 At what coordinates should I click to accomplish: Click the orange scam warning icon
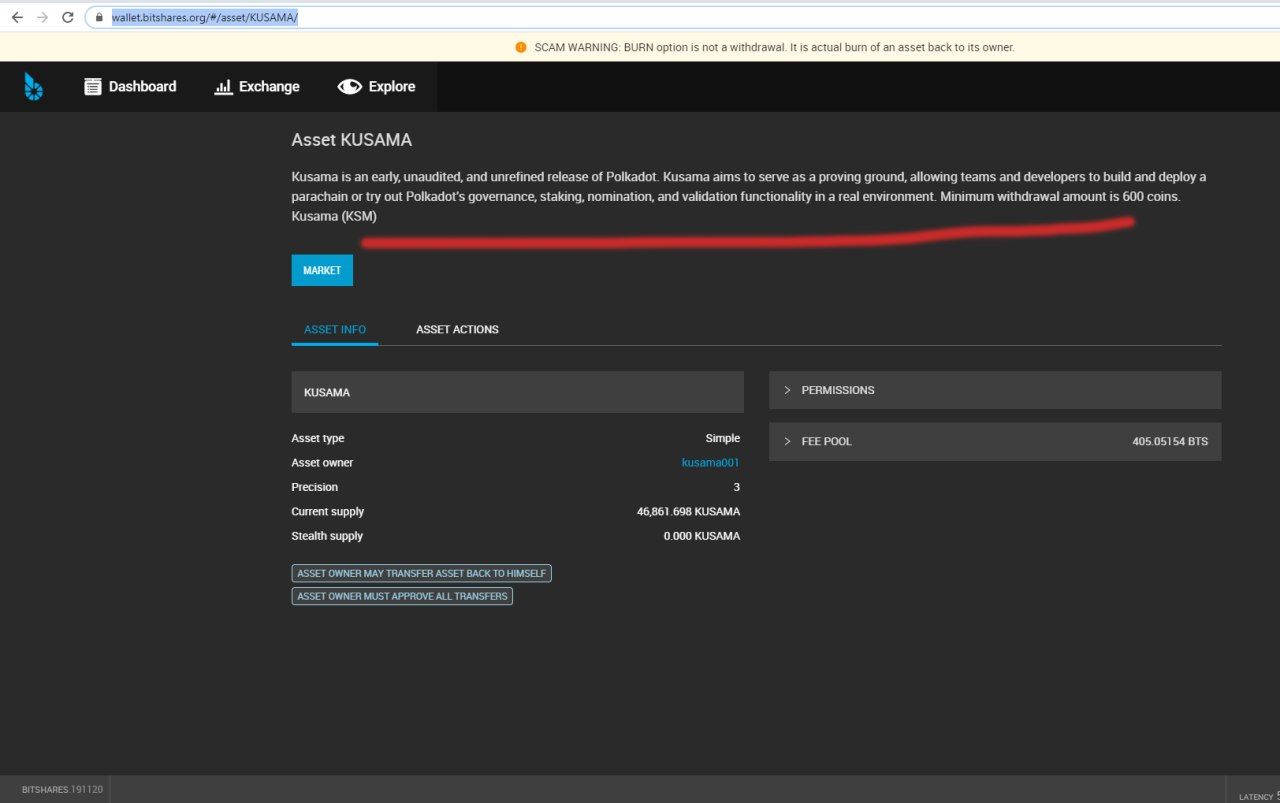521,47
